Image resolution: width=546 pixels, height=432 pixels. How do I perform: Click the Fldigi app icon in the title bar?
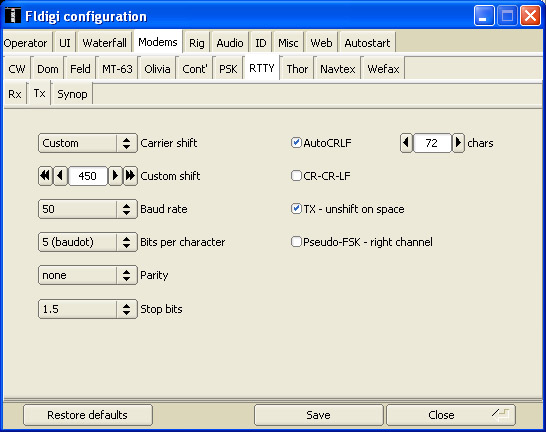point(13,15)
